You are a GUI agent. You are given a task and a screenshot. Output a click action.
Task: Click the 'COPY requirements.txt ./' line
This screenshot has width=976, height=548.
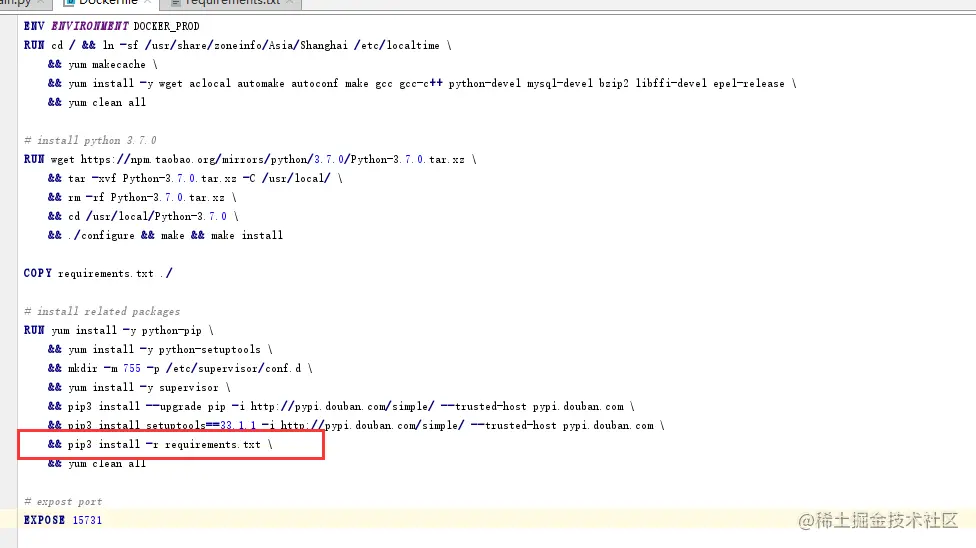click(98, 273)
